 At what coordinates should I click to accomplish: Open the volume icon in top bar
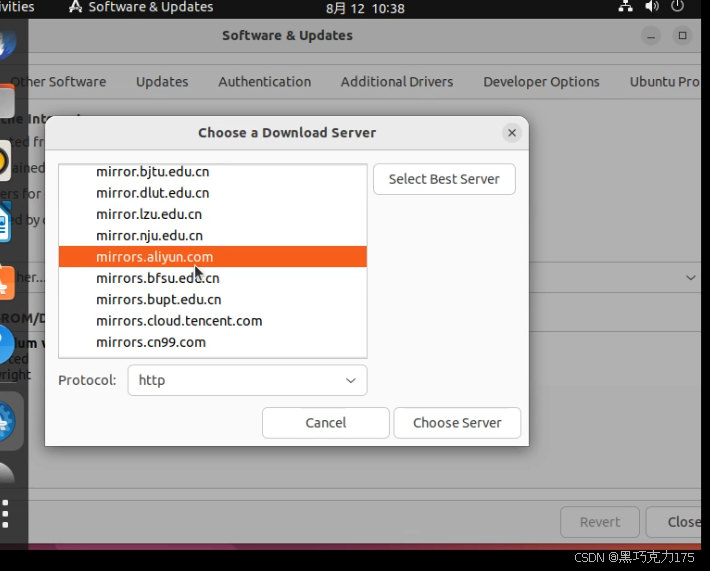click(x=652, y=7)
